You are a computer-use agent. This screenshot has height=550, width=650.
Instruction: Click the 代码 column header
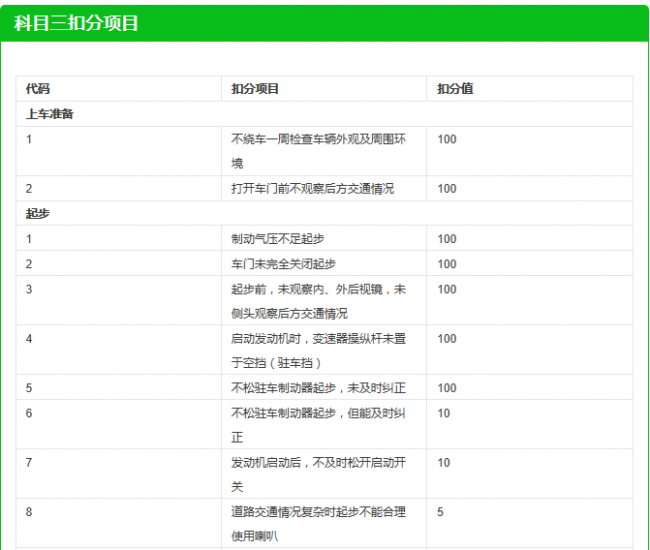click(38, 89)
